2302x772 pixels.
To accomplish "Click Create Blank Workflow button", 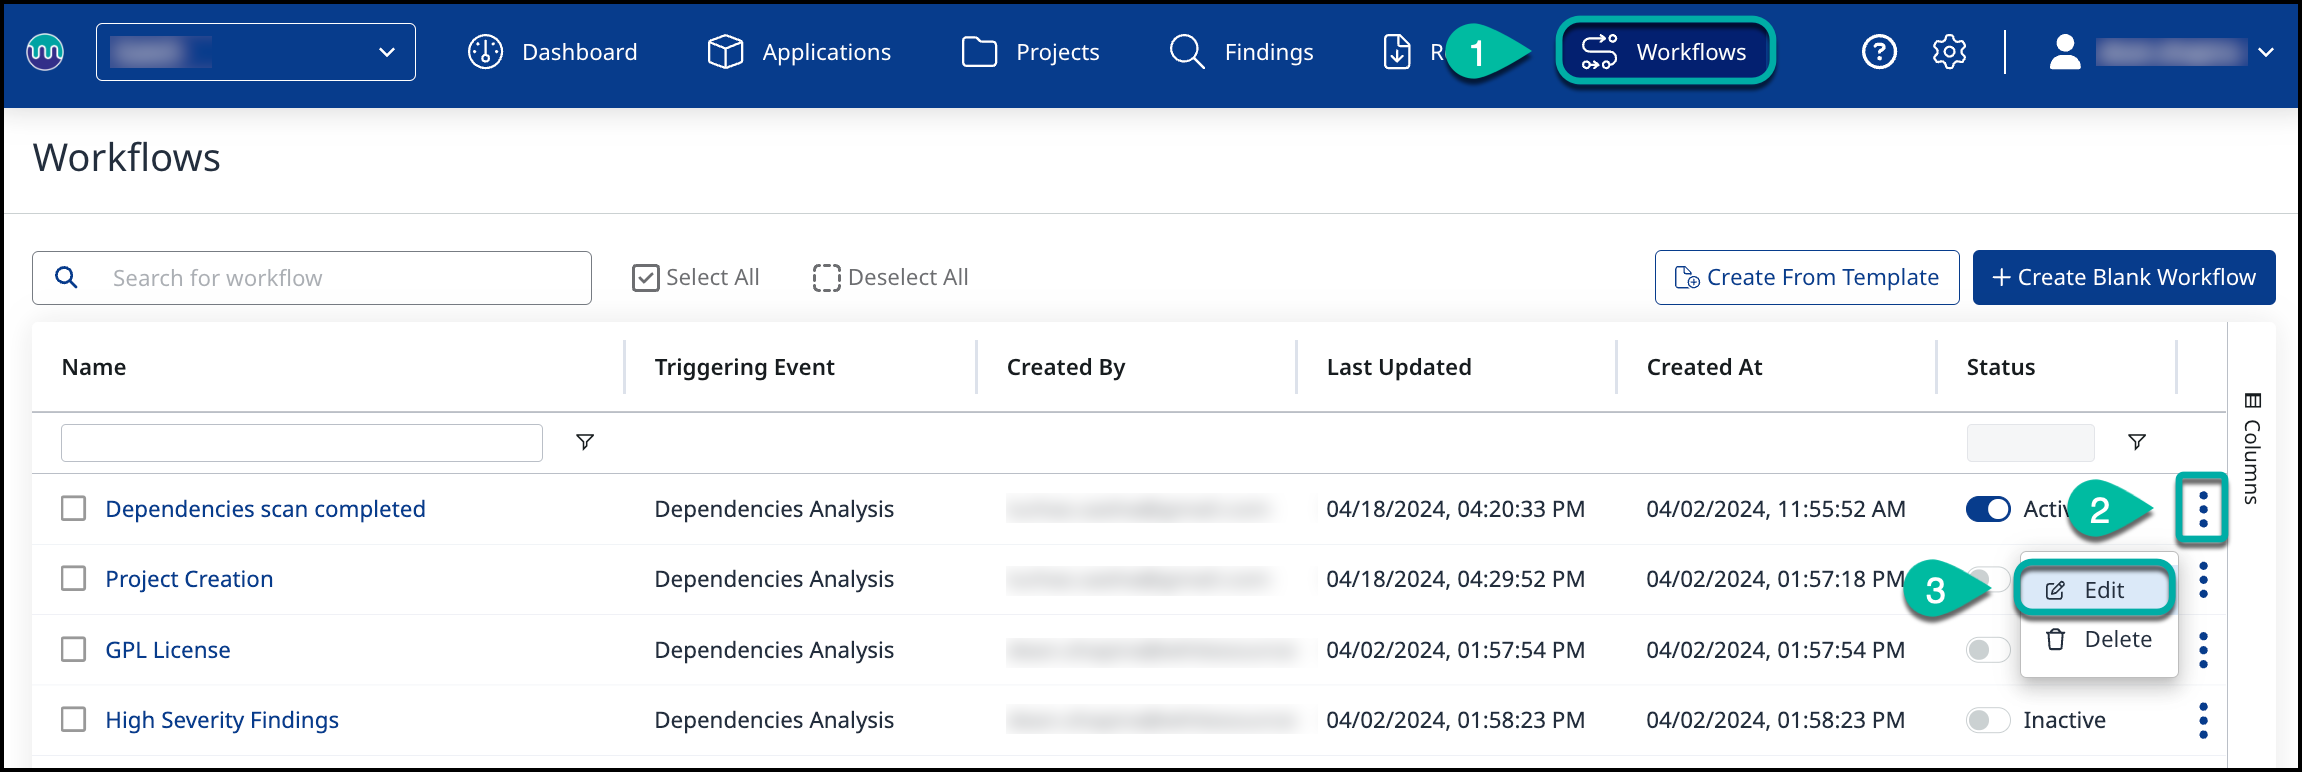I will click(2123, 278).
